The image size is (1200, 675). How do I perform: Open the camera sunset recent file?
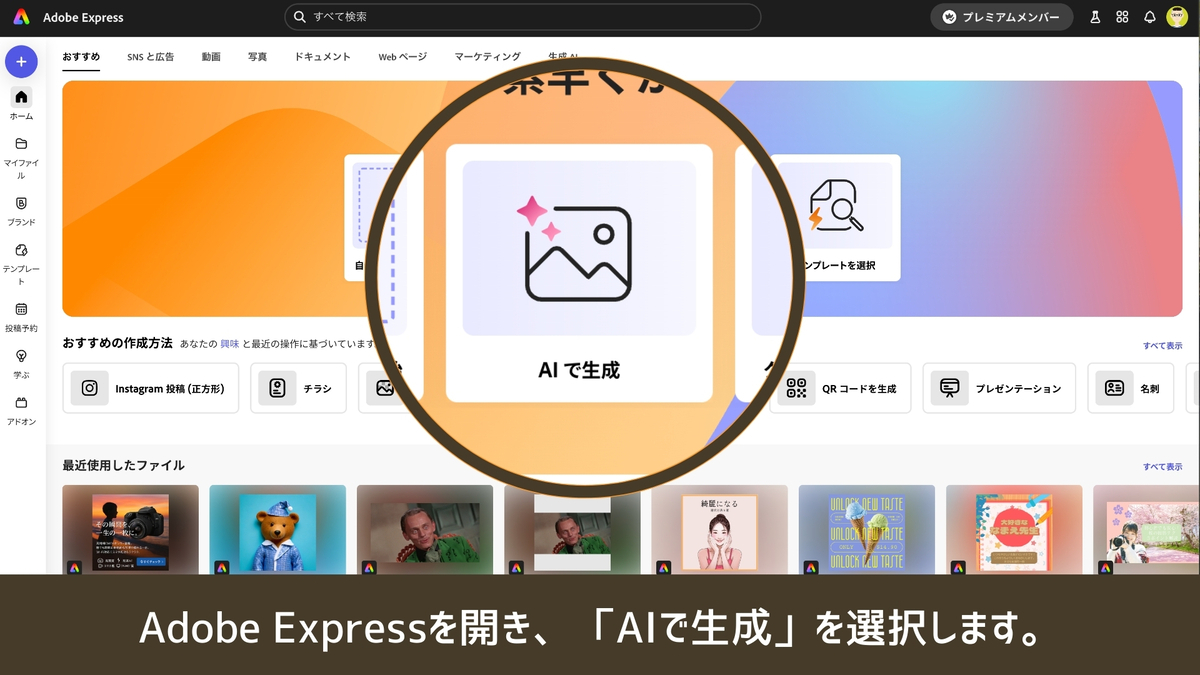130,531
